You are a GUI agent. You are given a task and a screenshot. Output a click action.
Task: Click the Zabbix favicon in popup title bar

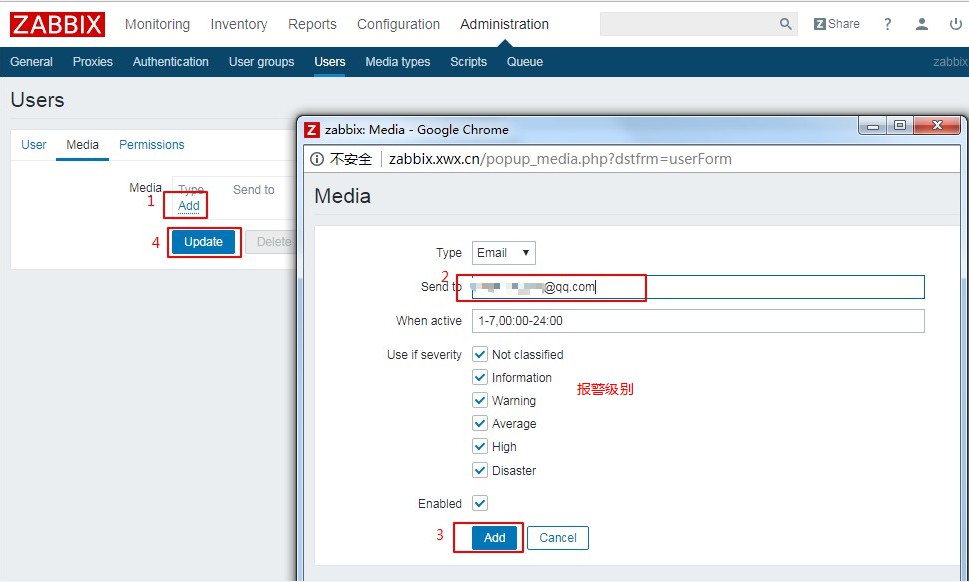click(x=312, y=129)
